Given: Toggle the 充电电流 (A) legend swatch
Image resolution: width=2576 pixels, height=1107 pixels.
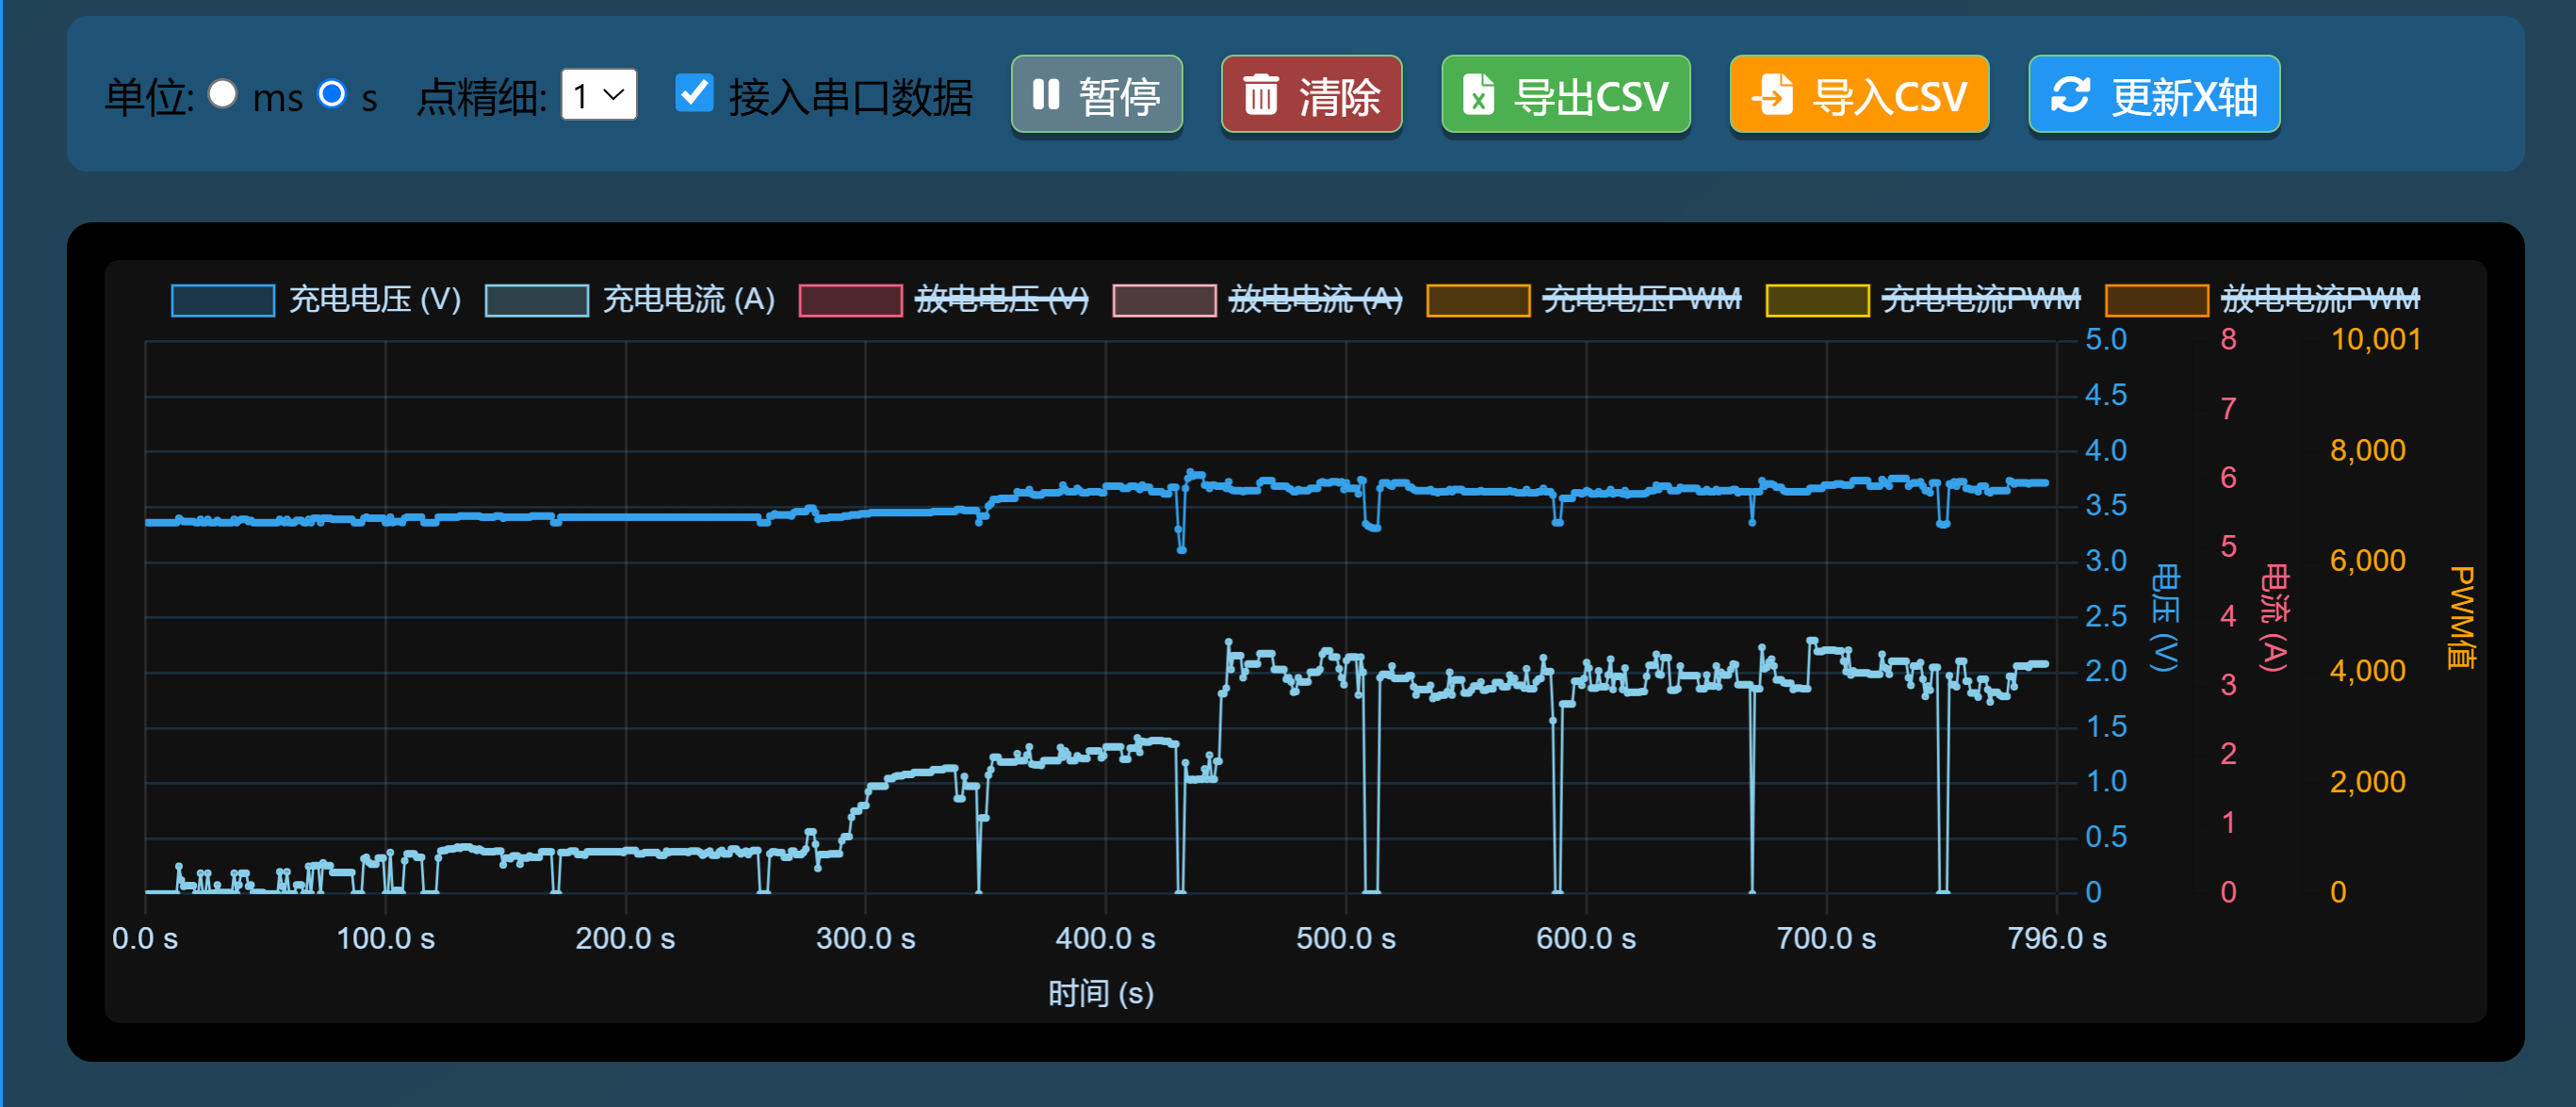Looking at the screenshot, I should coord(536,300).
